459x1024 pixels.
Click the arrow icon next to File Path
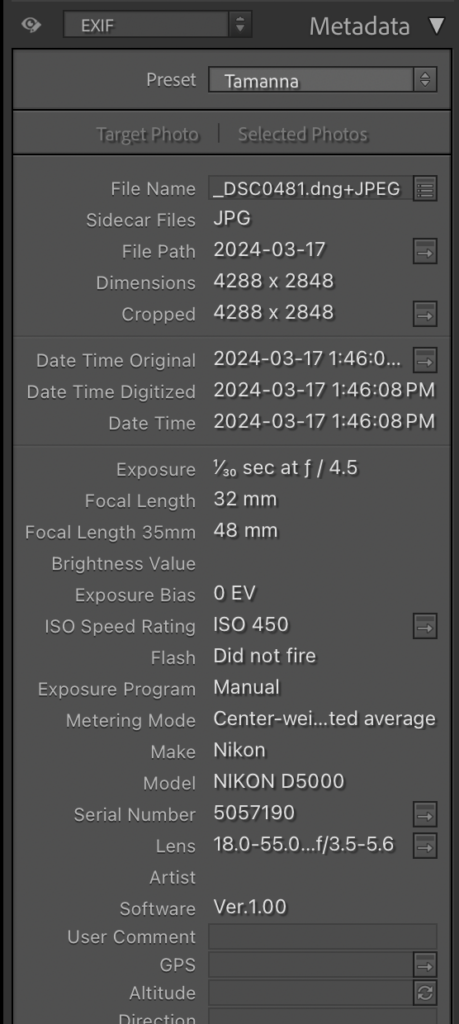click(425, 251)
